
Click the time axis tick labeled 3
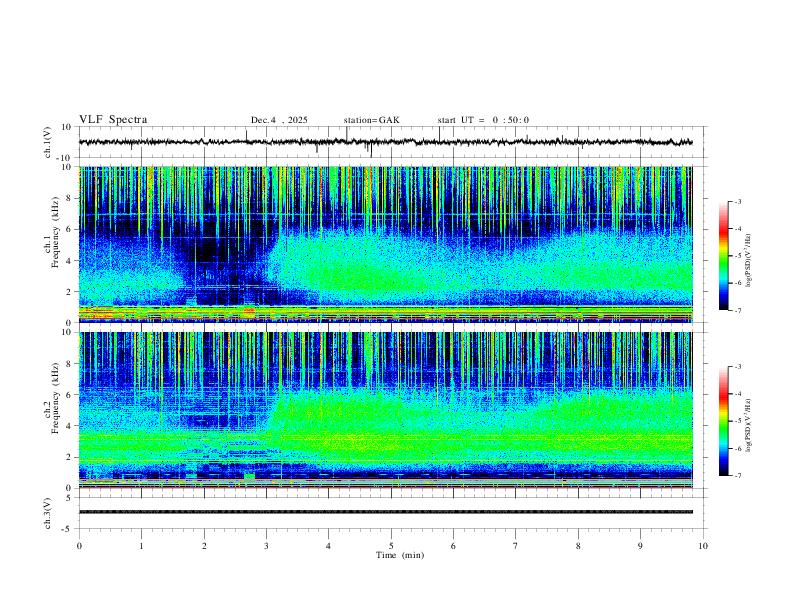click(266, 546)
